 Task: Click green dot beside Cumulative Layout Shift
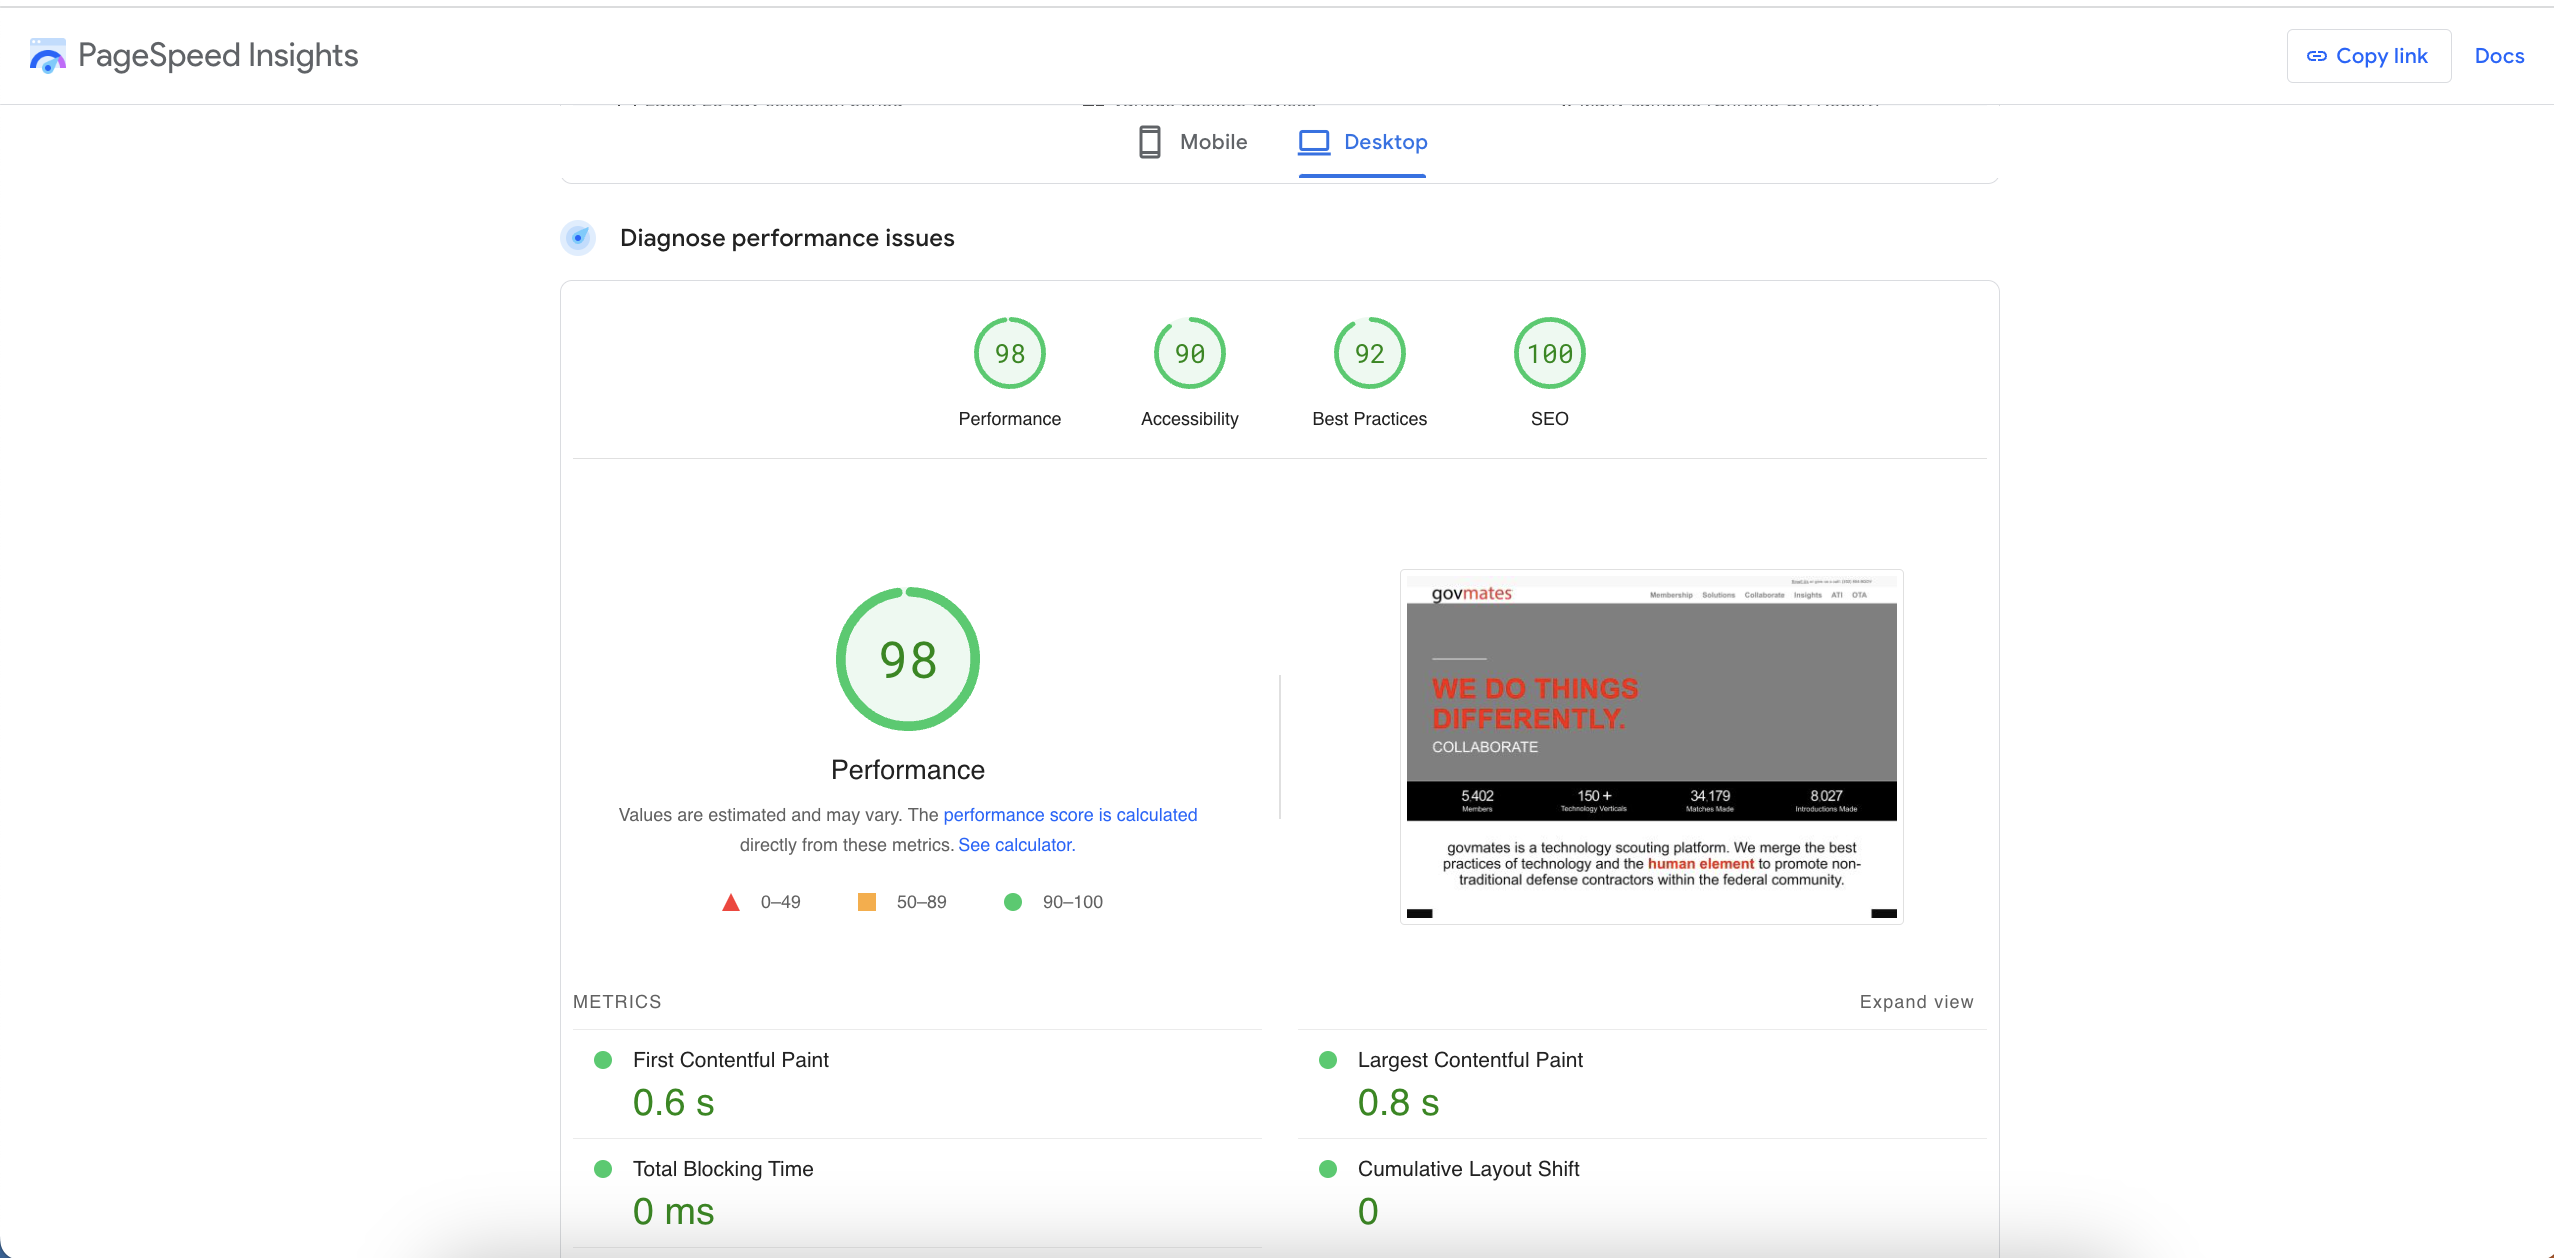pyautogui.click(x=1328, y=1169)
